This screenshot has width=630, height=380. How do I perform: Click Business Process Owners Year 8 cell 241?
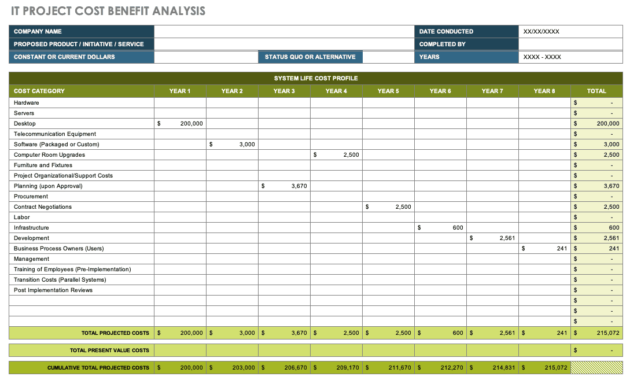[x=544, y=249]
